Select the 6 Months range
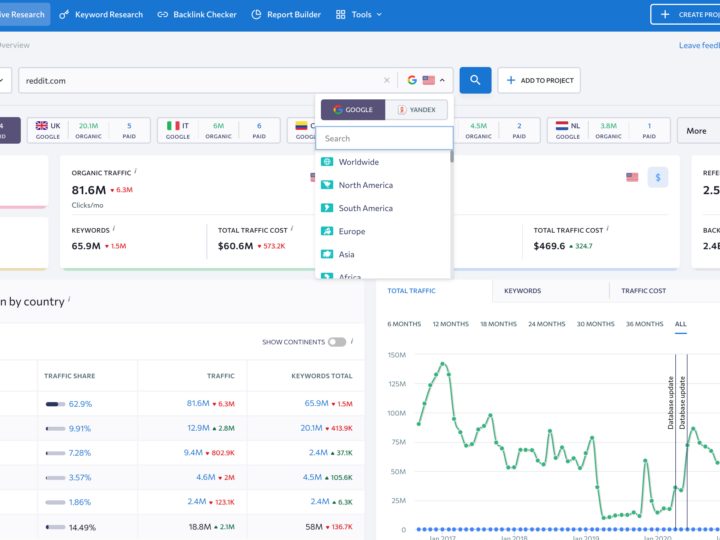Image resolution: width=720 pixels, height=540 pixels. tap(404, 324)
